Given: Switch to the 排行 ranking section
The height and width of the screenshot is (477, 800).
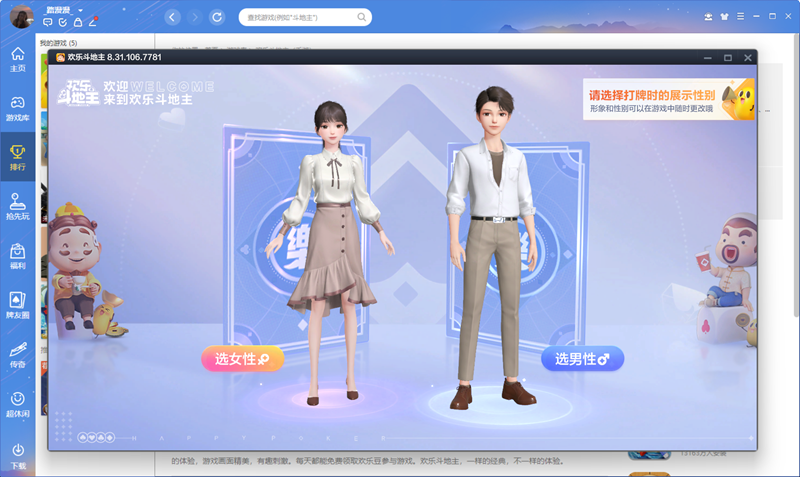Looking at the screenshot, I should point(17,157).
